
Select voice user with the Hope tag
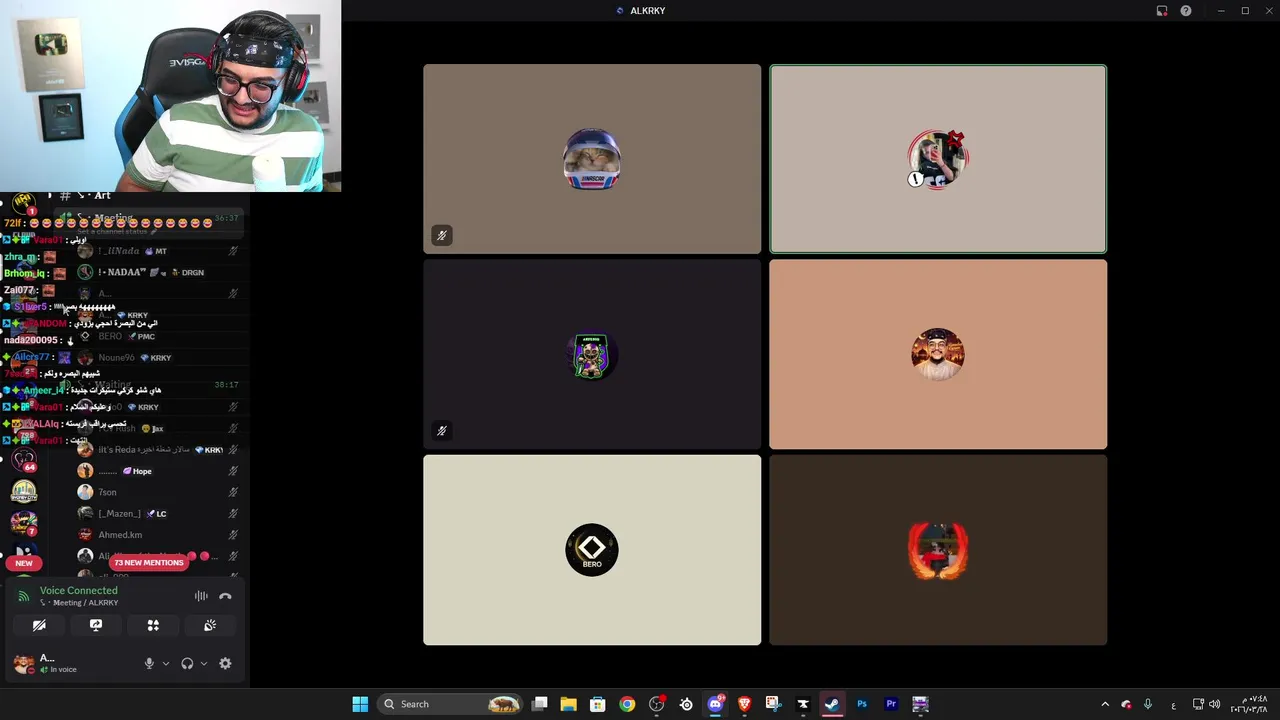coord(158,471)
